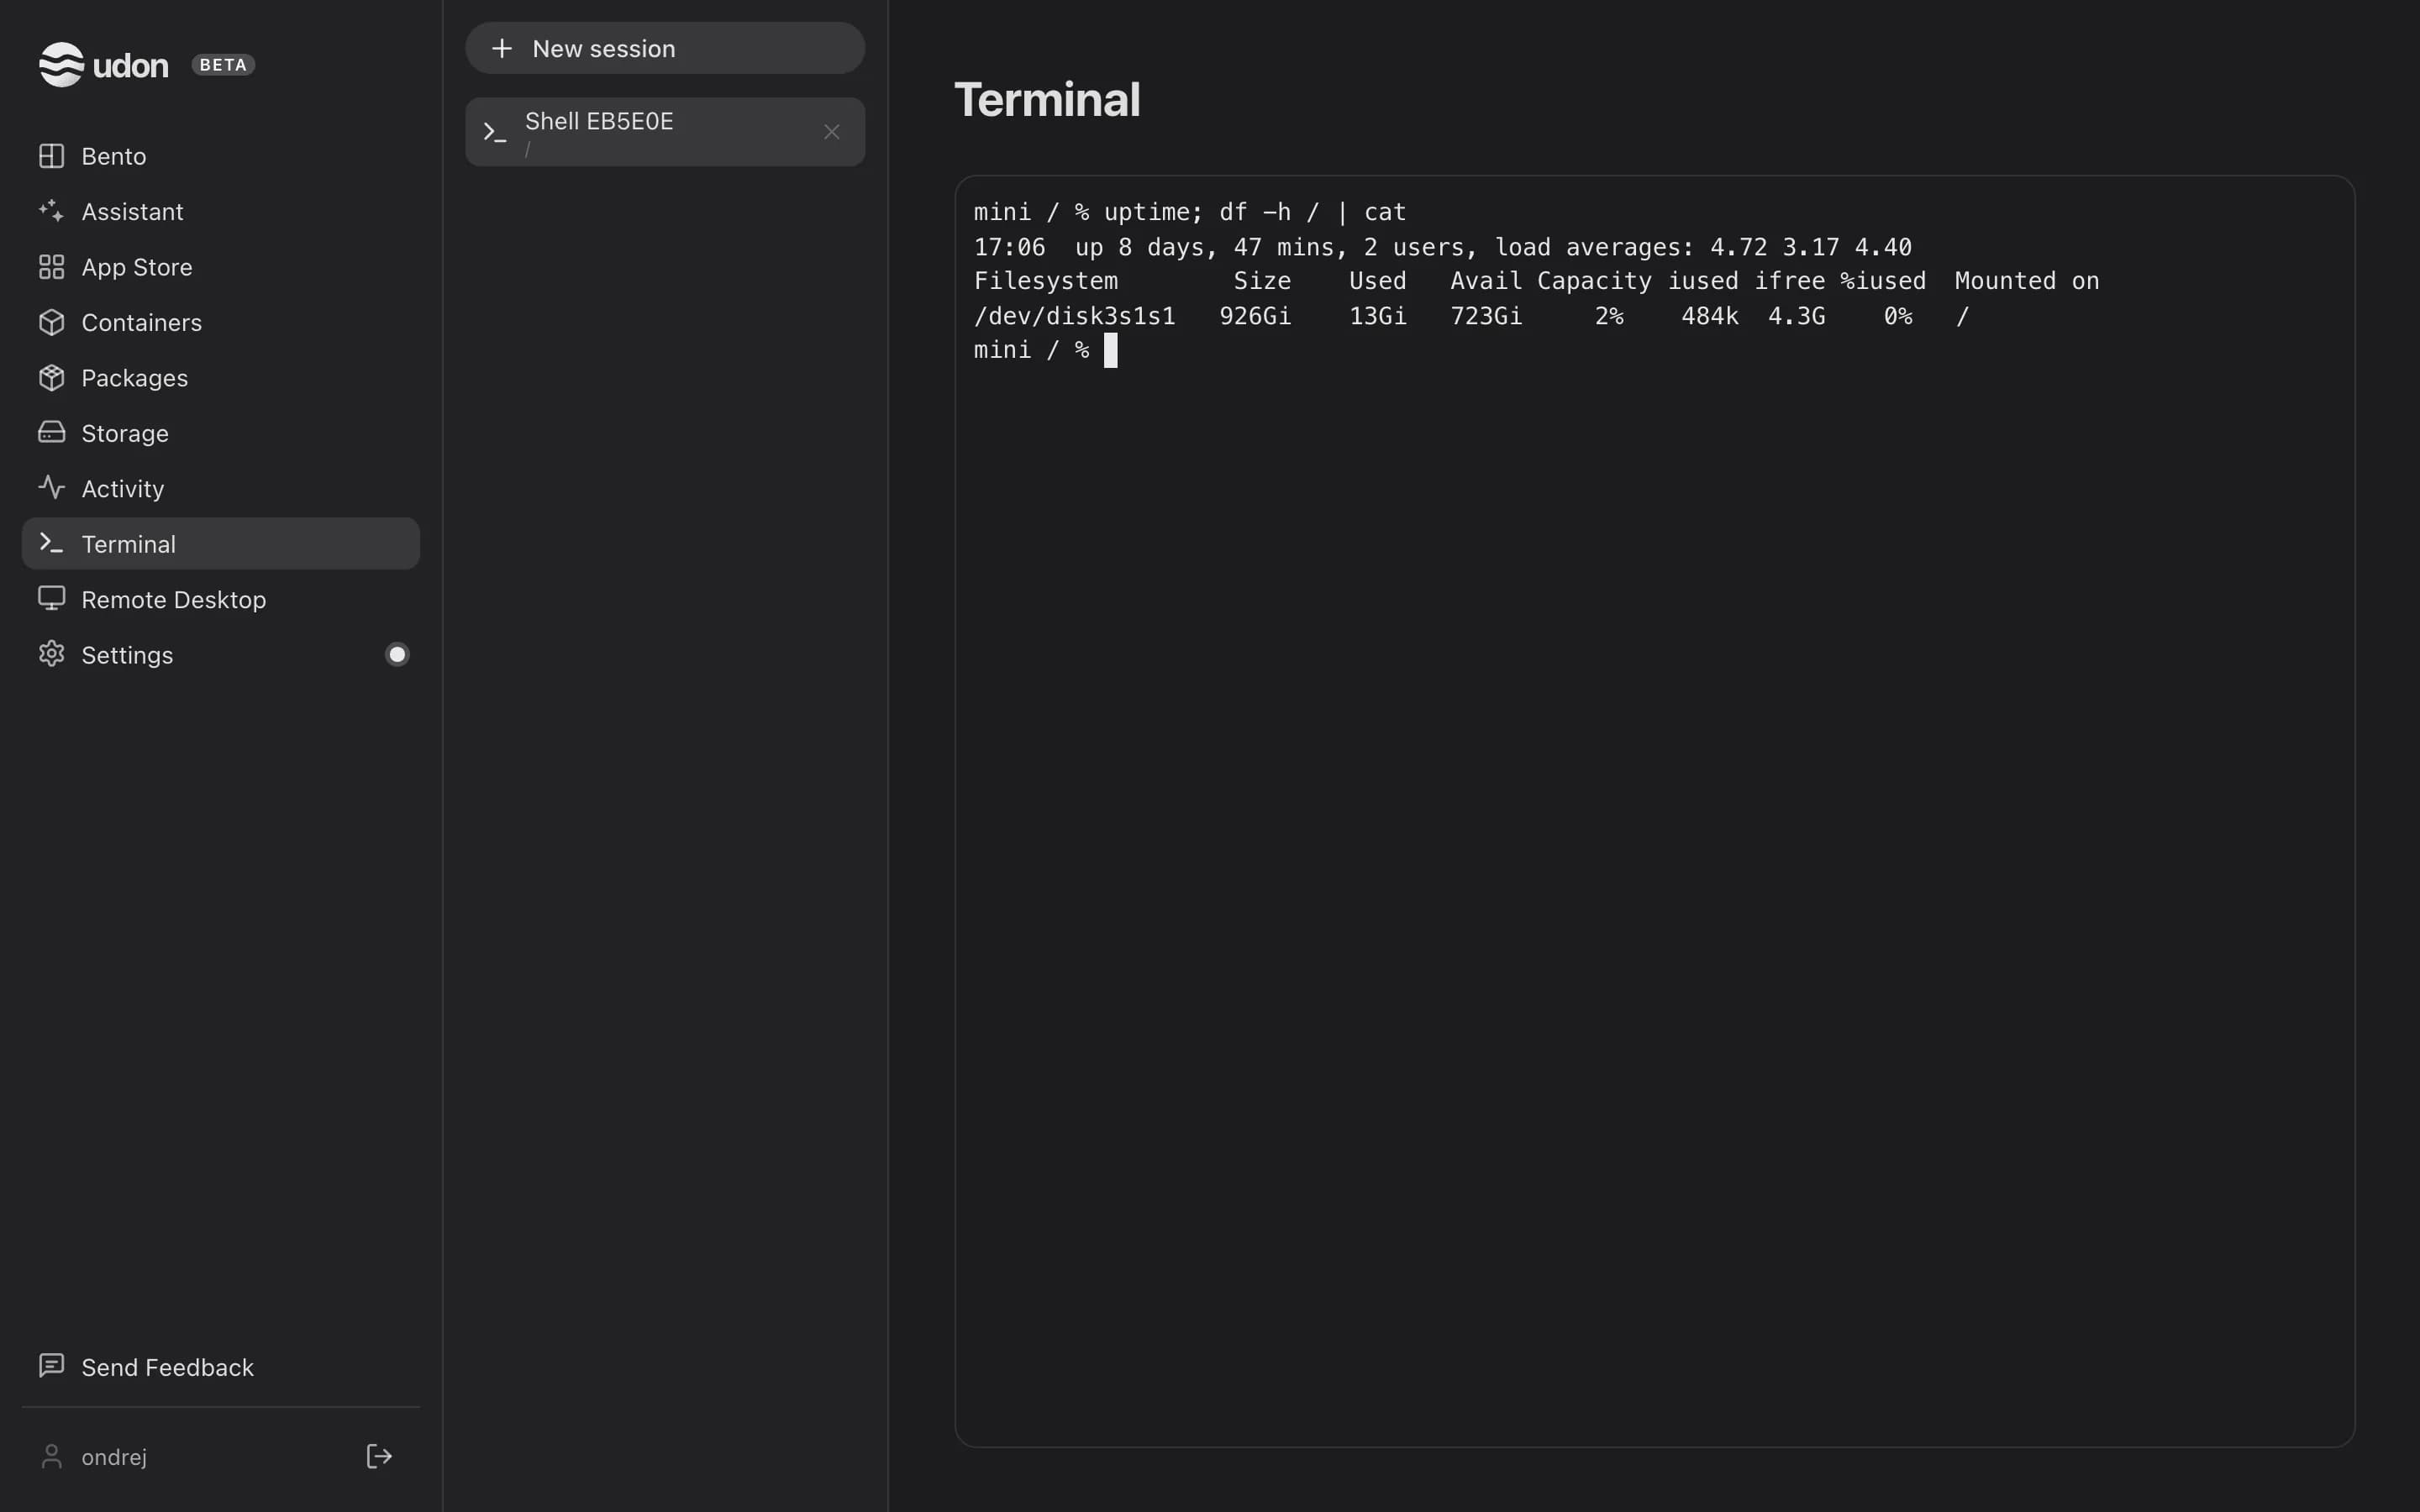Click the App Store squares icon

[51, 267]
